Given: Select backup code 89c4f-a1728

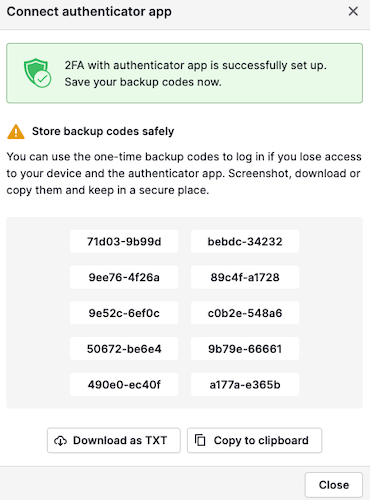Looking at the screenshot, I should 245,277.
